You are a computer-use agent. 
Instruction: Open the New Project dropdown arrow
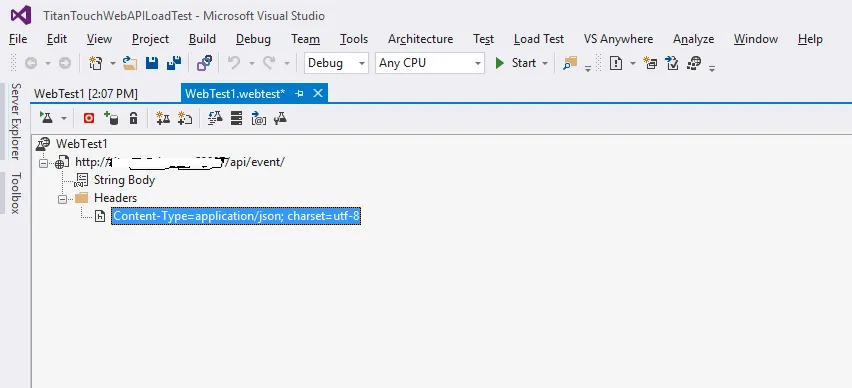coord(112,64)
